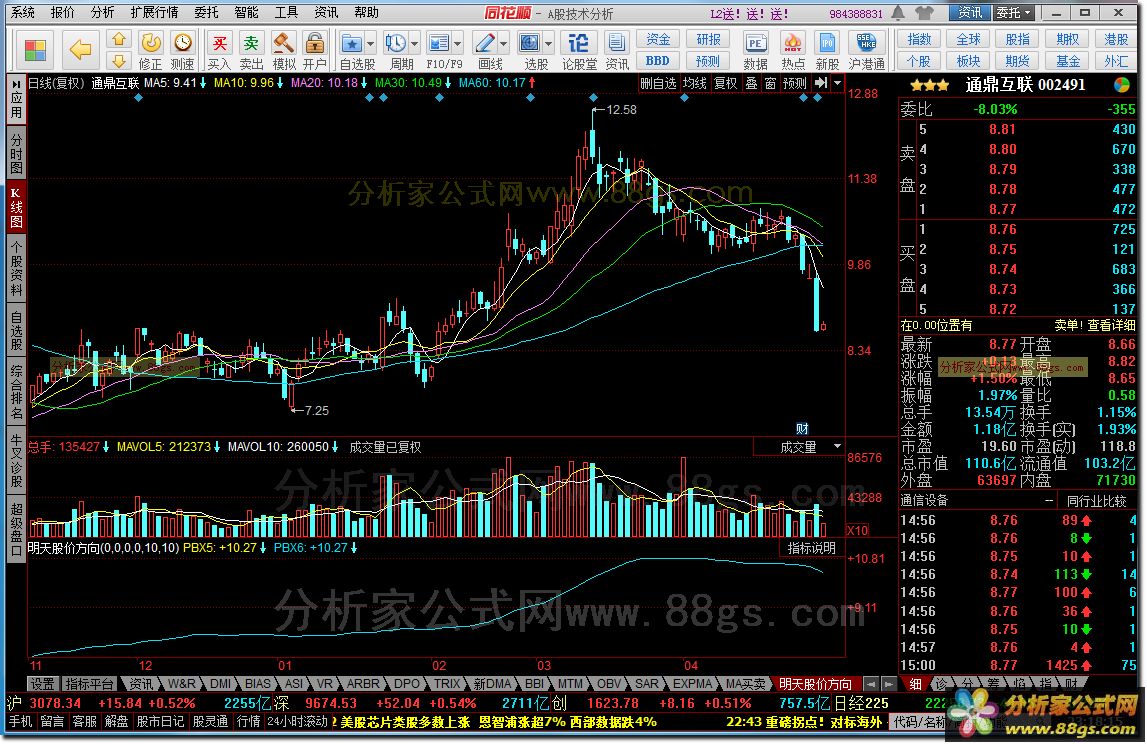Click the notification bell icon
The width and height of the screenshot is (1147, 744).
pyautogui.click(x=898, y=12)
